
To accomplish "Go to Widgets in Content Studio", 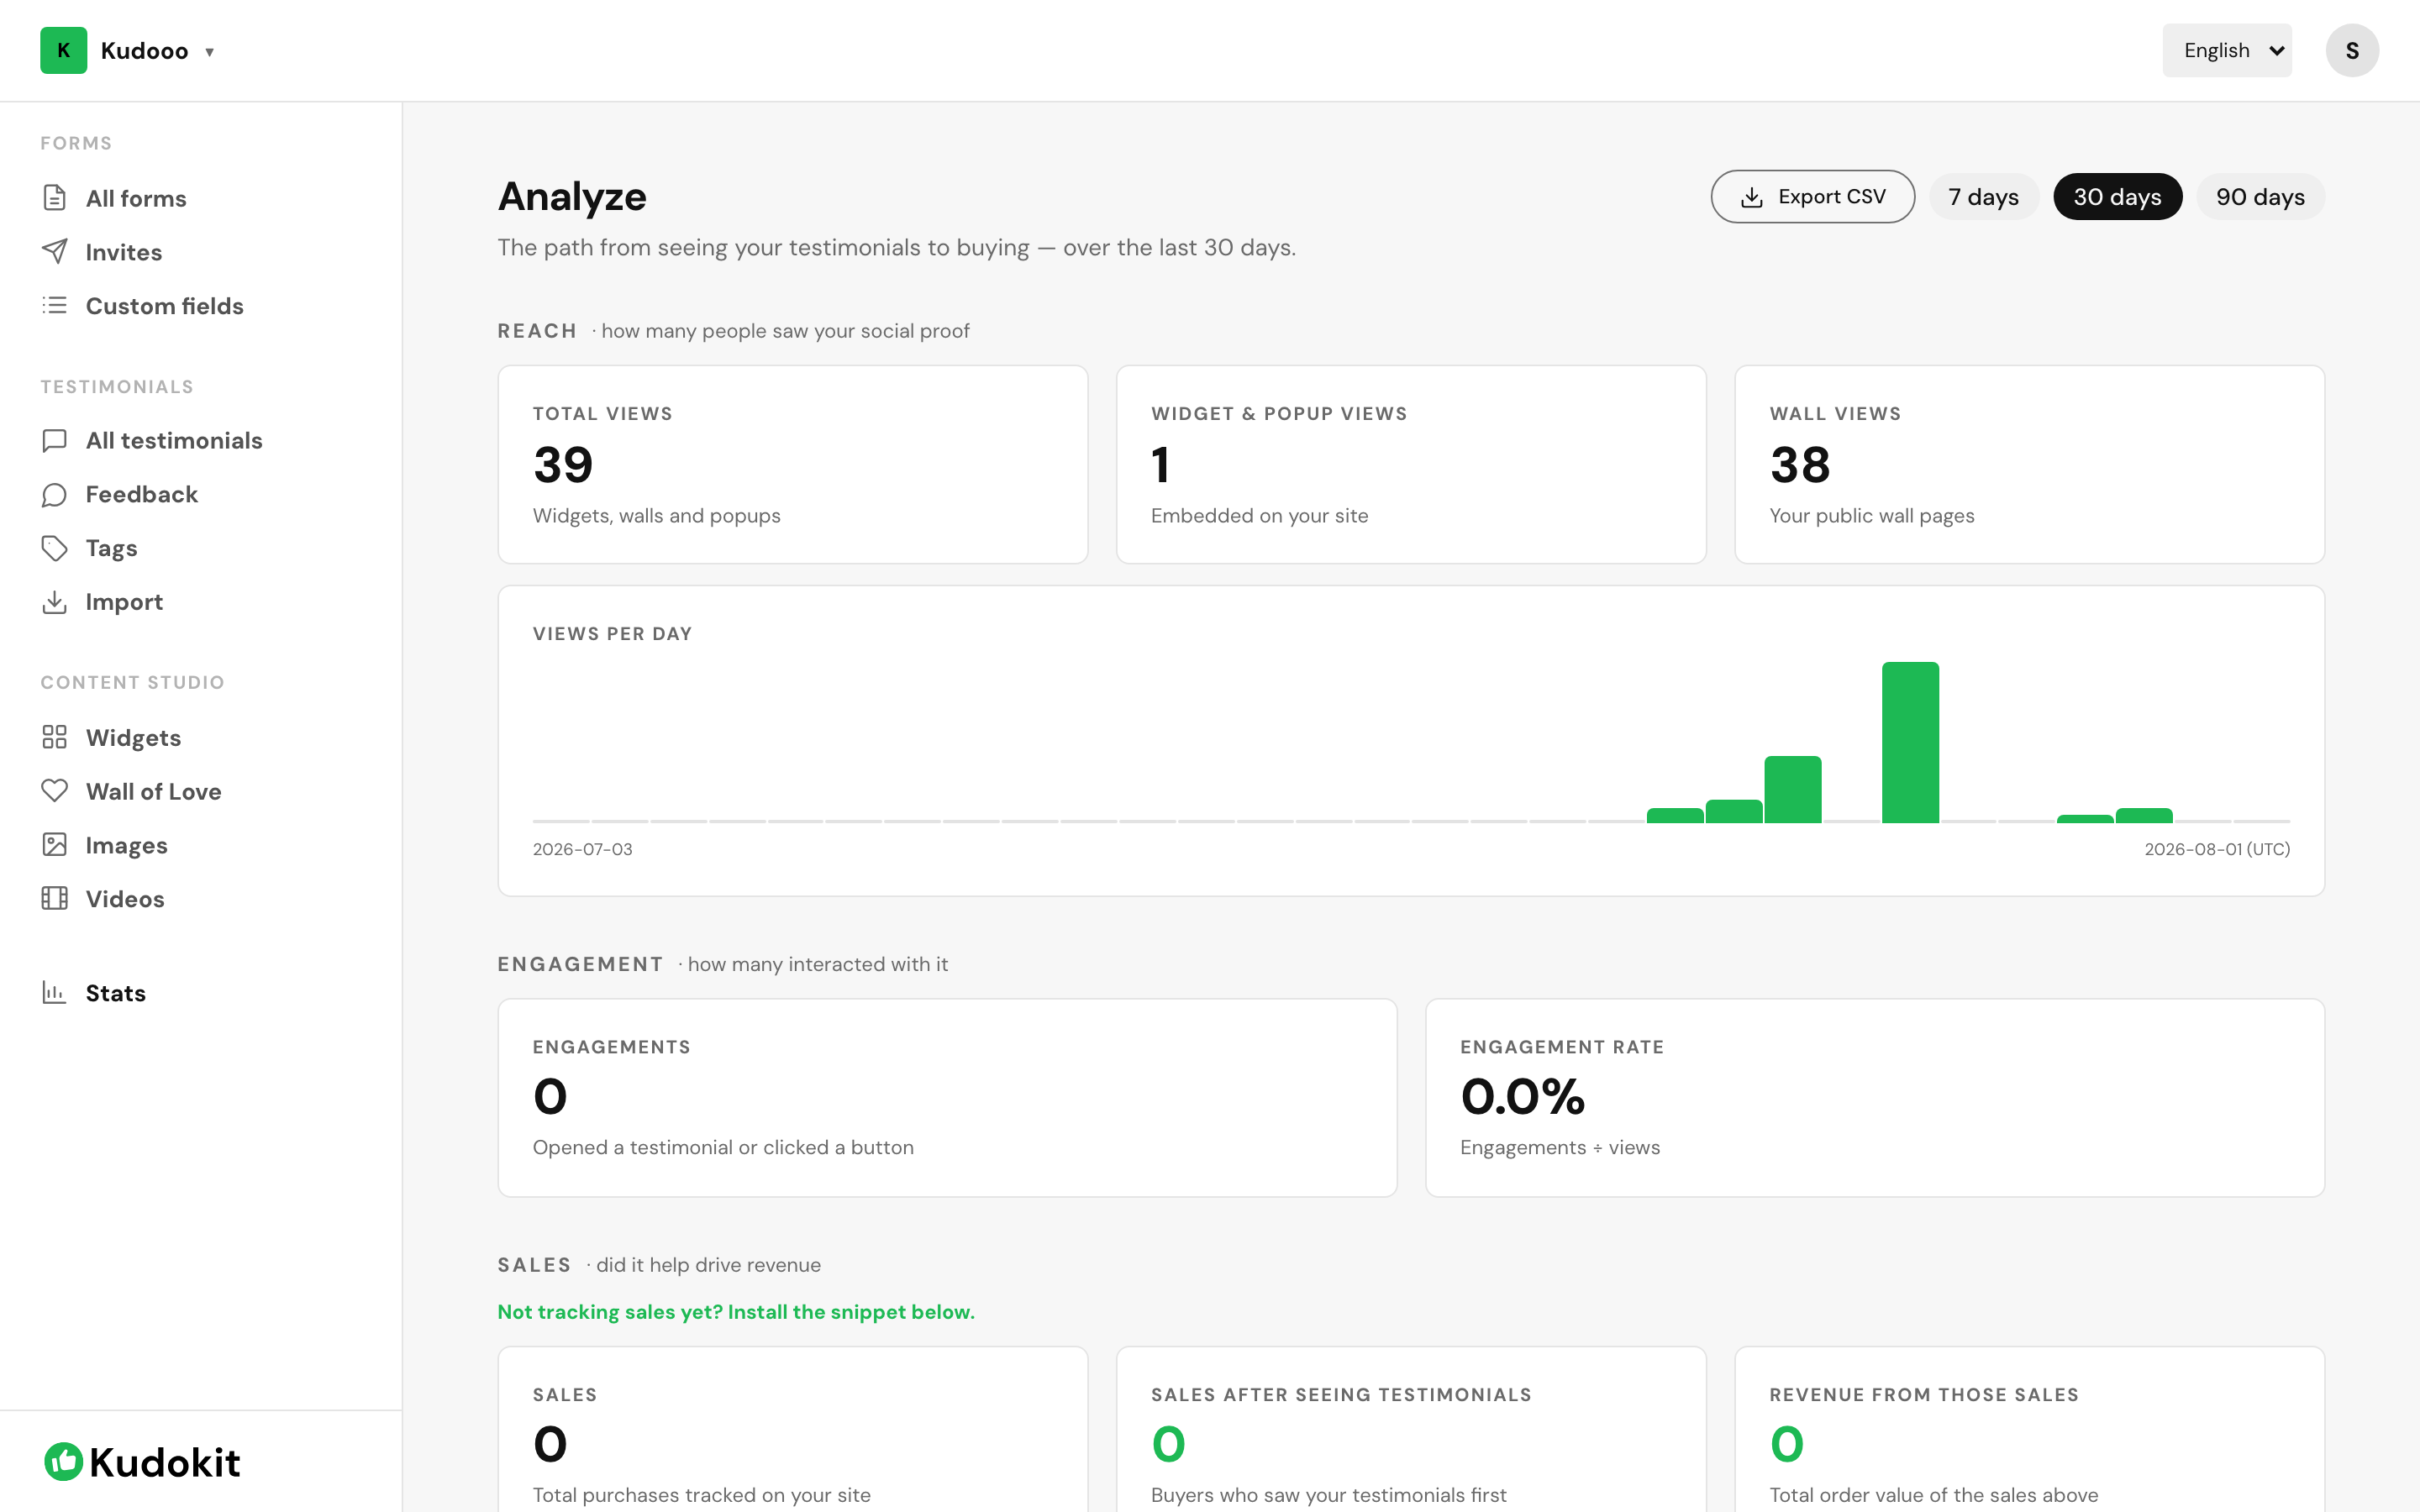I will click(x=133, y=737).
